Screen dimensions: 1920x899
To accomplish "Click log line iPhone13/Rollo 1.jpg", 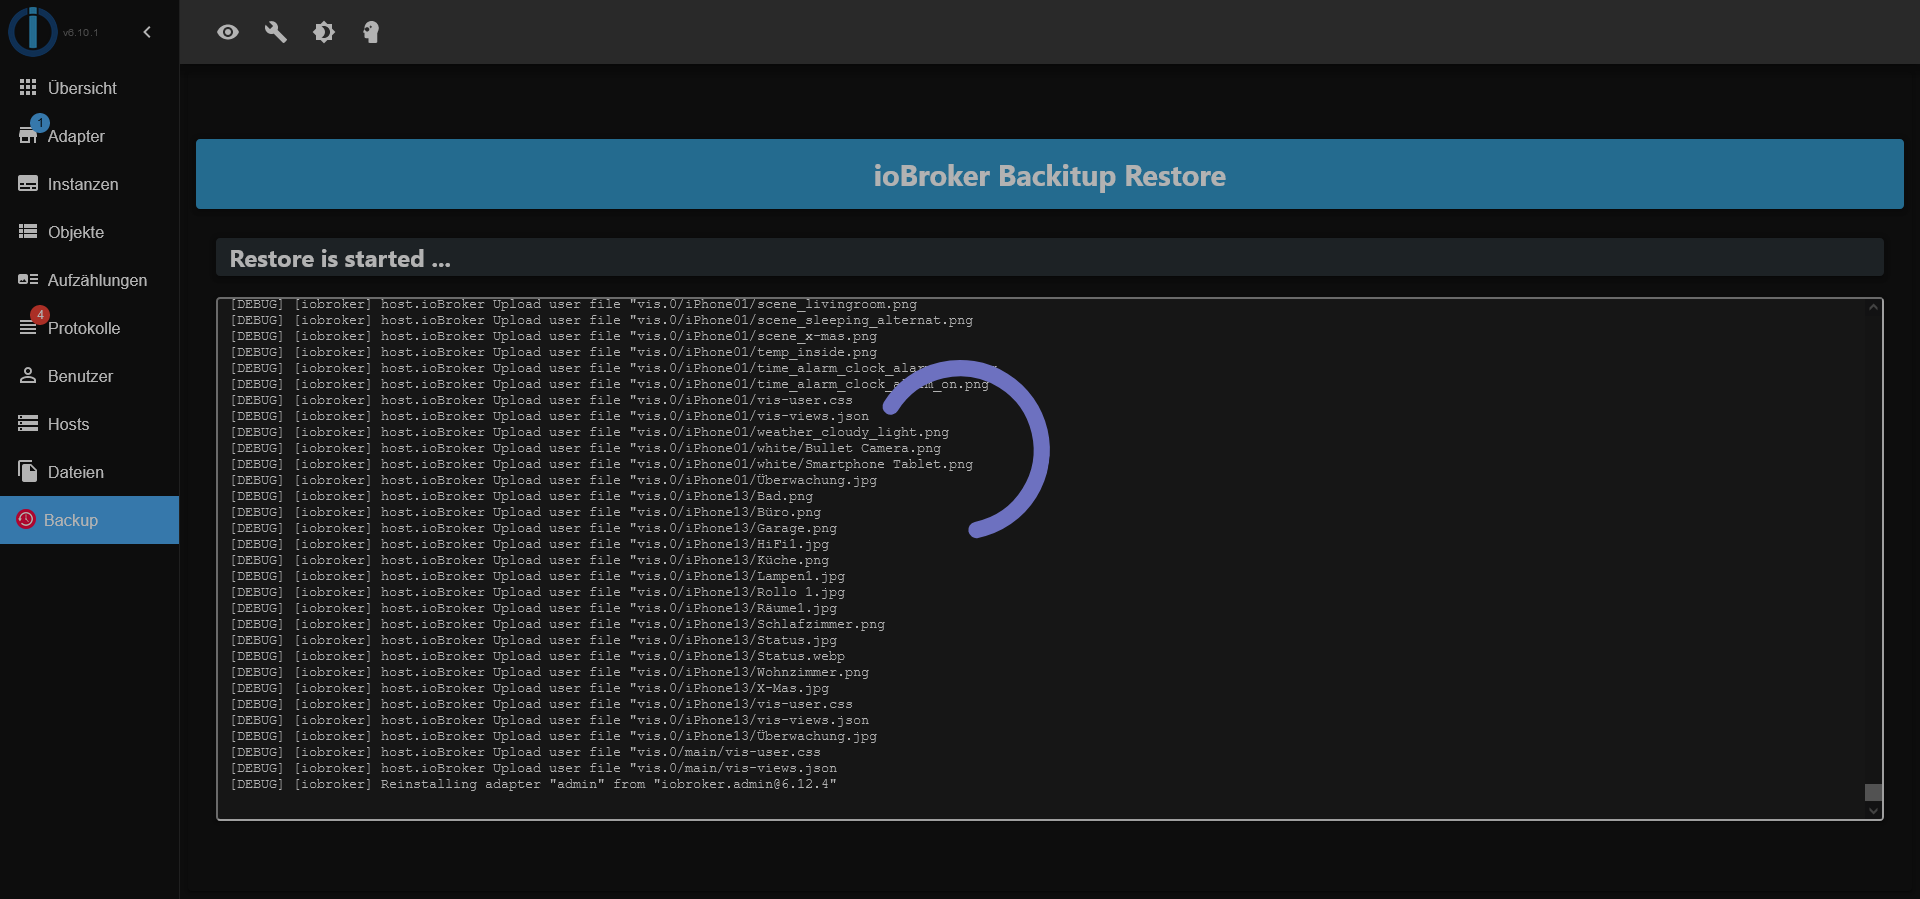I will point(538,592).
